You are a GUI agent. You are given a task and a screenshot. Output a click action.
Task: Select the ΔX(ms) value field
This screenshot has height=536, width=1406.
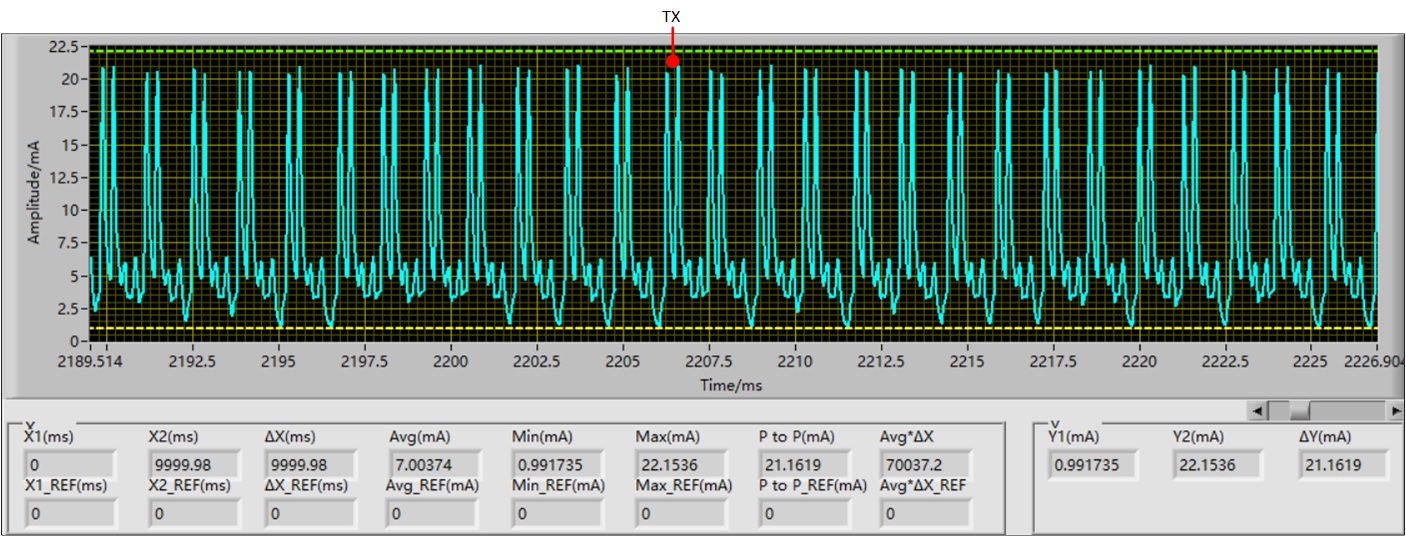310,465
